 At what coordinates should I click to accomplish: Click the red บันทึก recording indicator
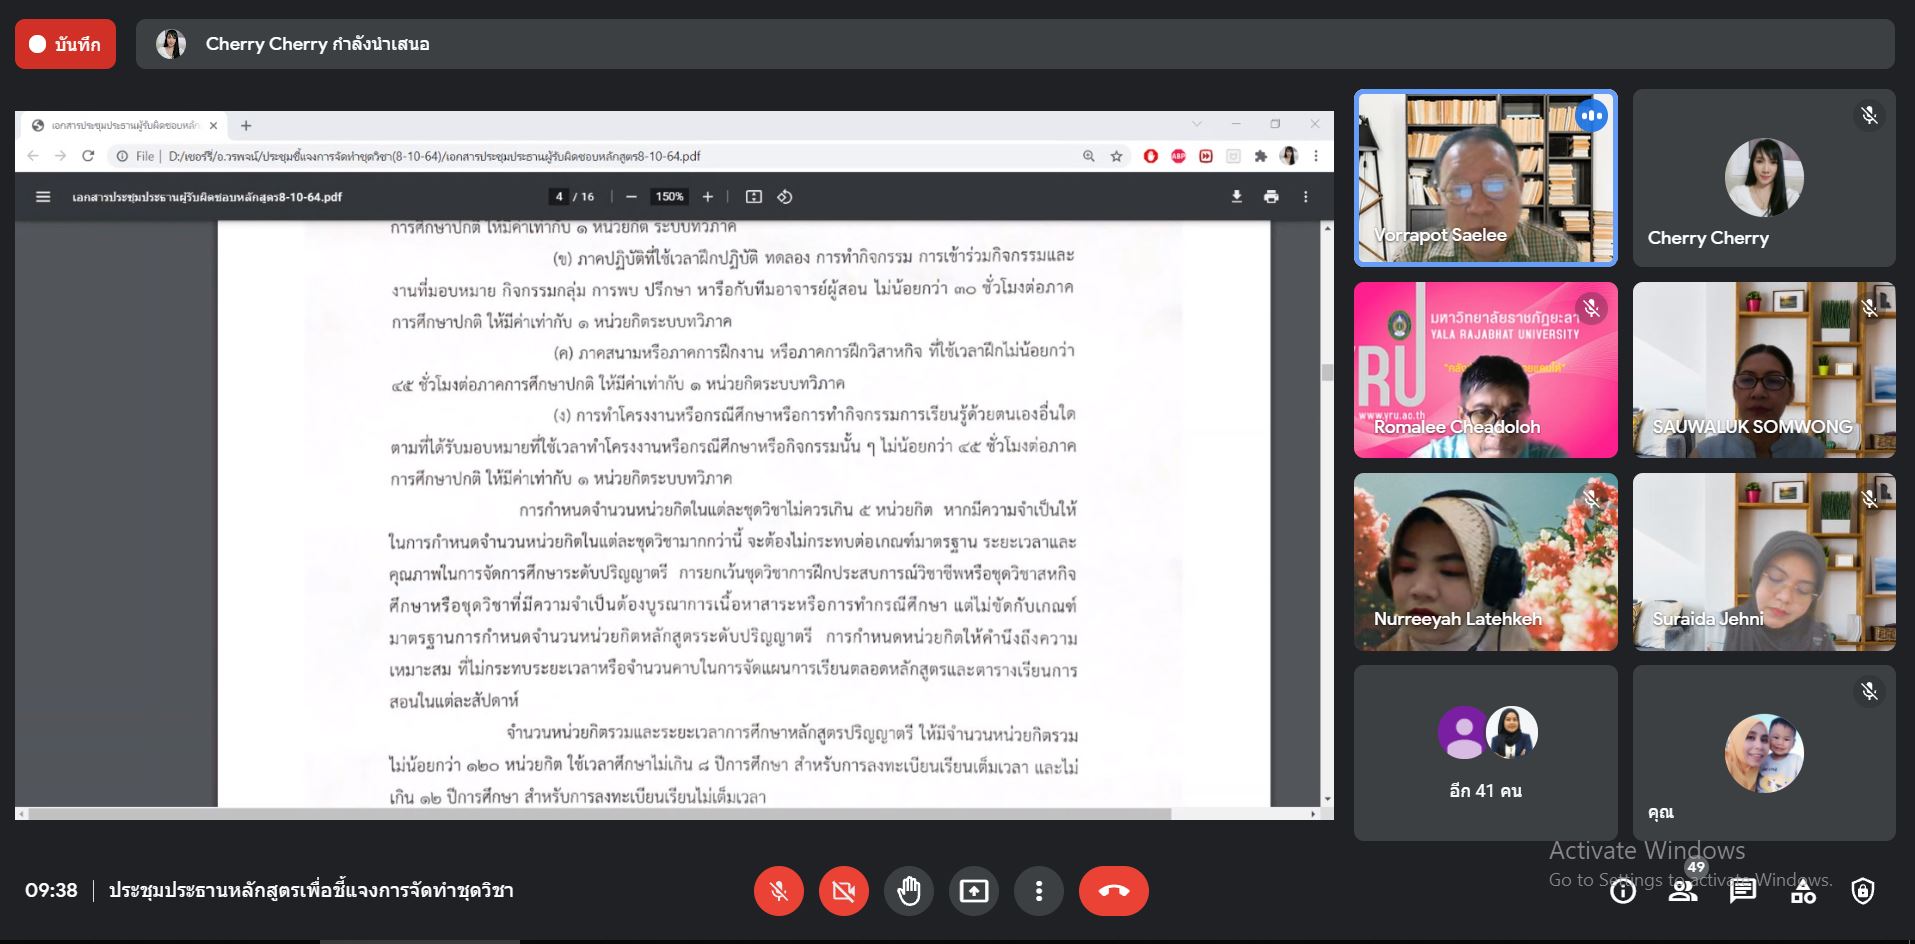[x=65, y=44]
